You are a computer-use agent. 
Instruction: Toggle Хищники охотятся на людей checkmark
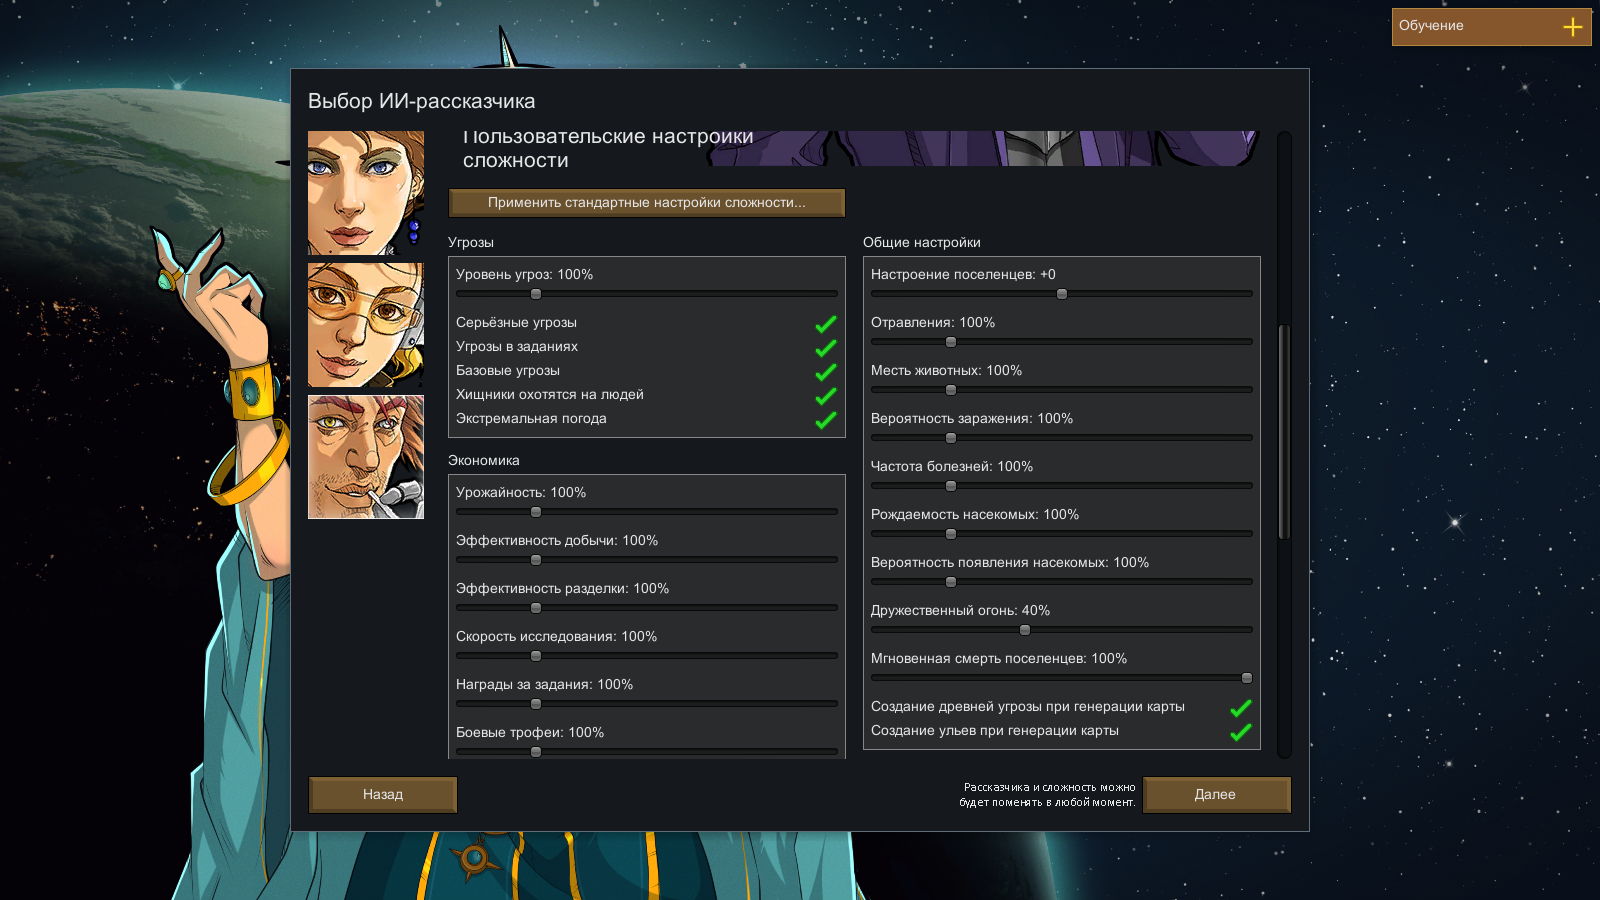tap(826, 396)
